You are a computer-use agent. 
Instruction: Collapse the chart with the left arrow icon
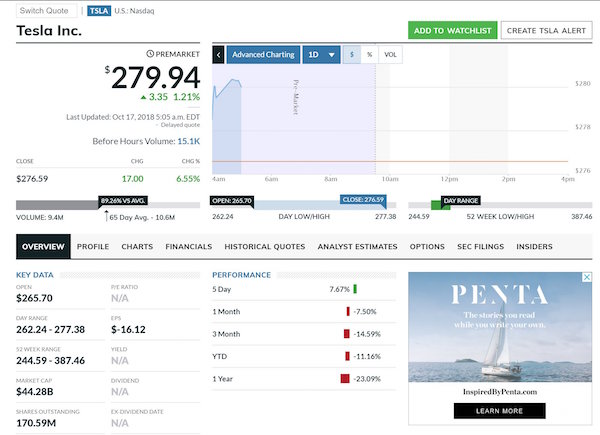(218, 55)
